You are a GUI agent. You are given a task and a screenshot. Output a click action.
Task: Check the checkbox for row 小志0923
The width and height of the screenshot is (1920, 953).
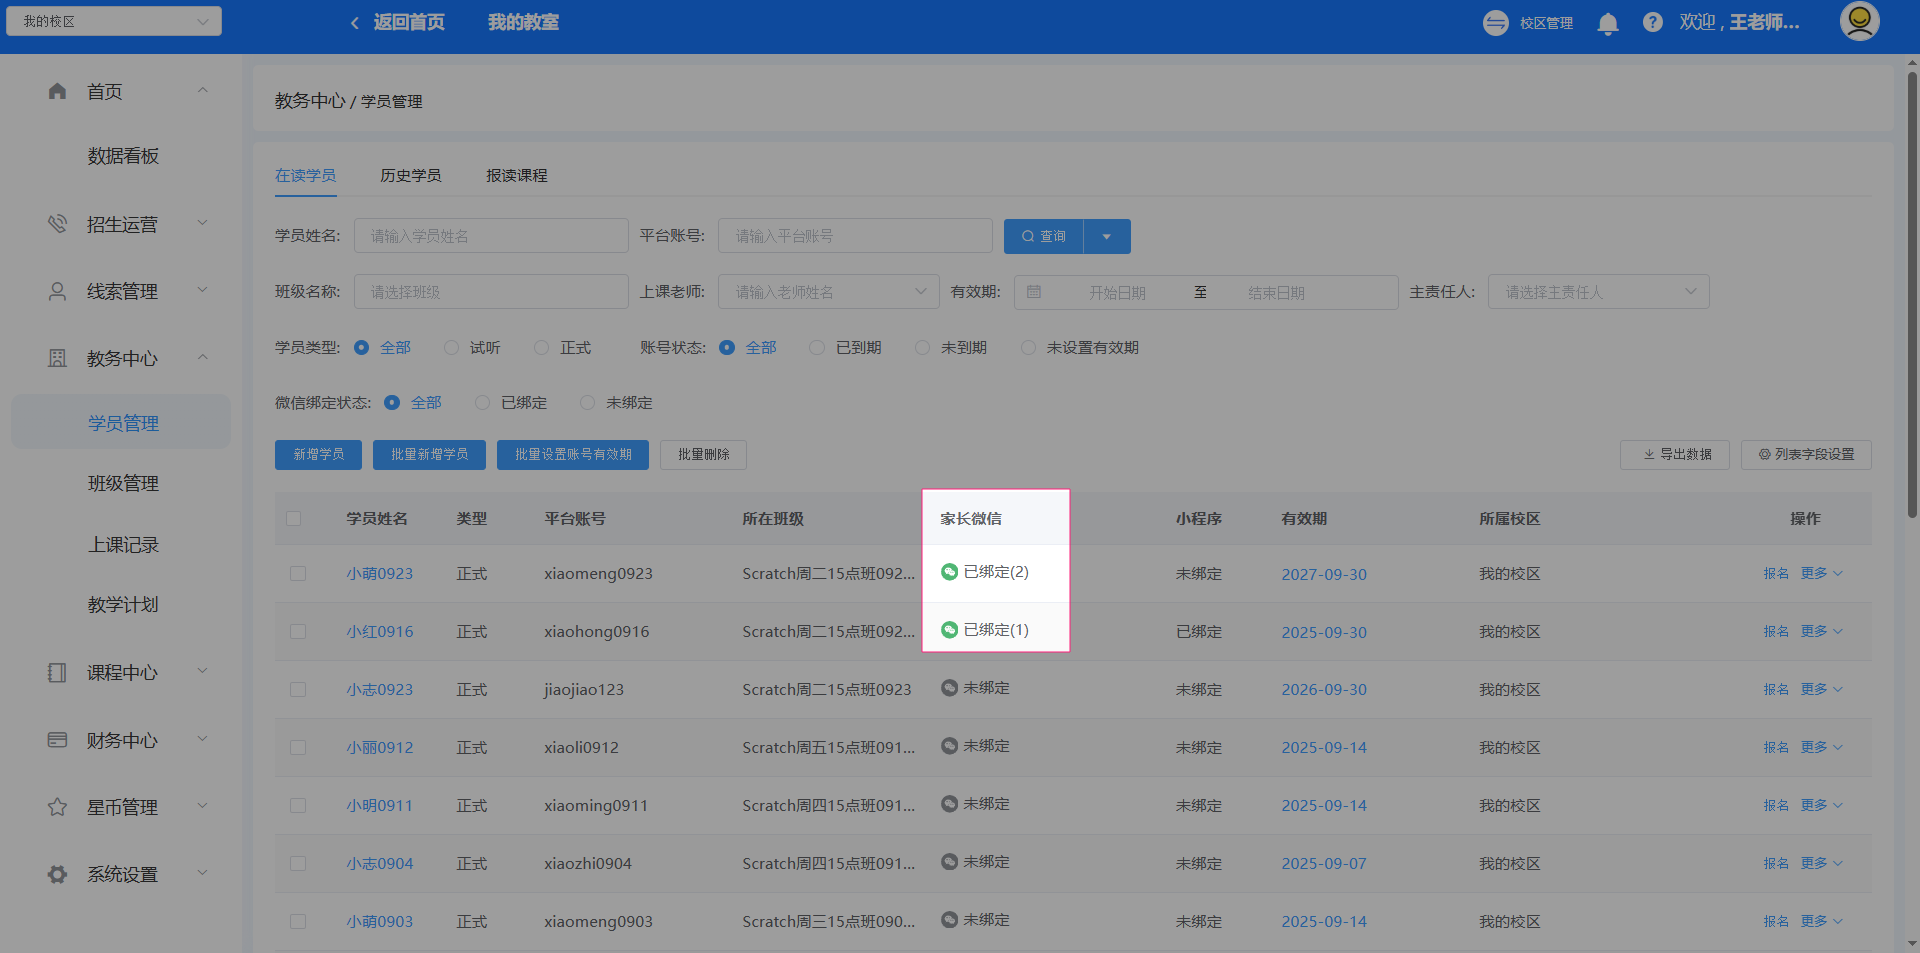[298, 690]
